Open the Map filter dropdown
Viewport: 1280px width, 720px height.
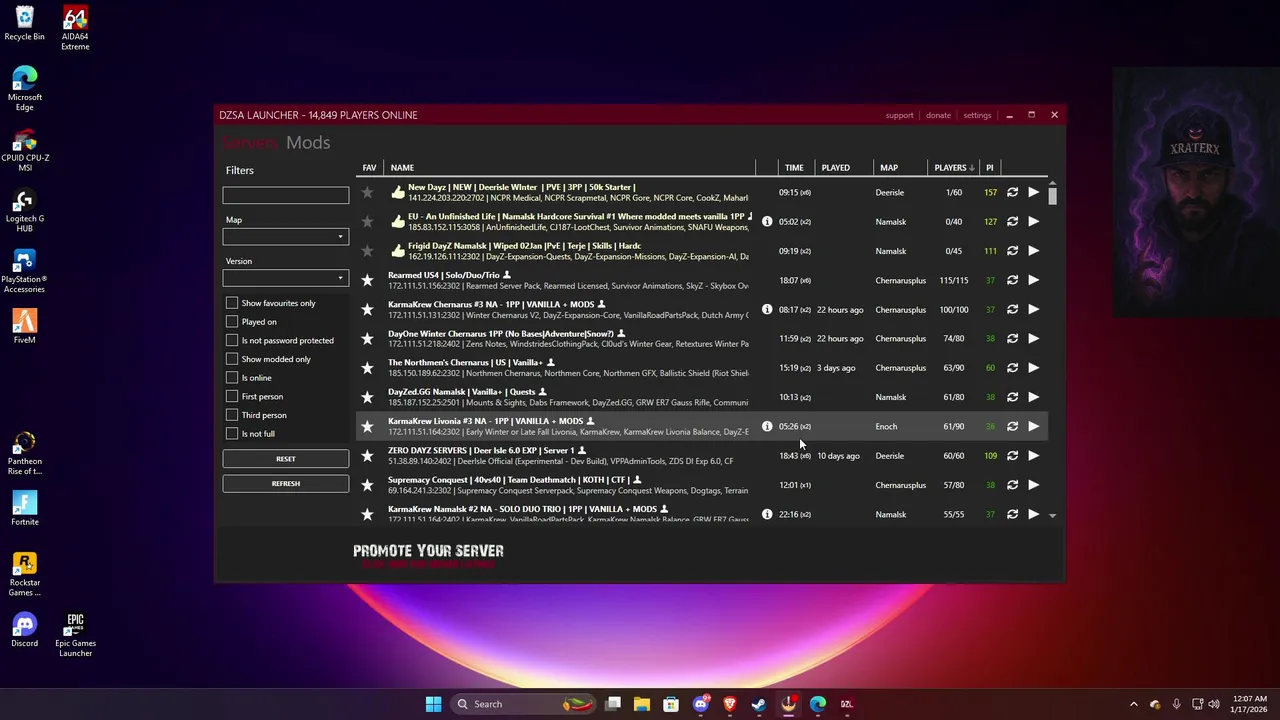click(285, 237)
